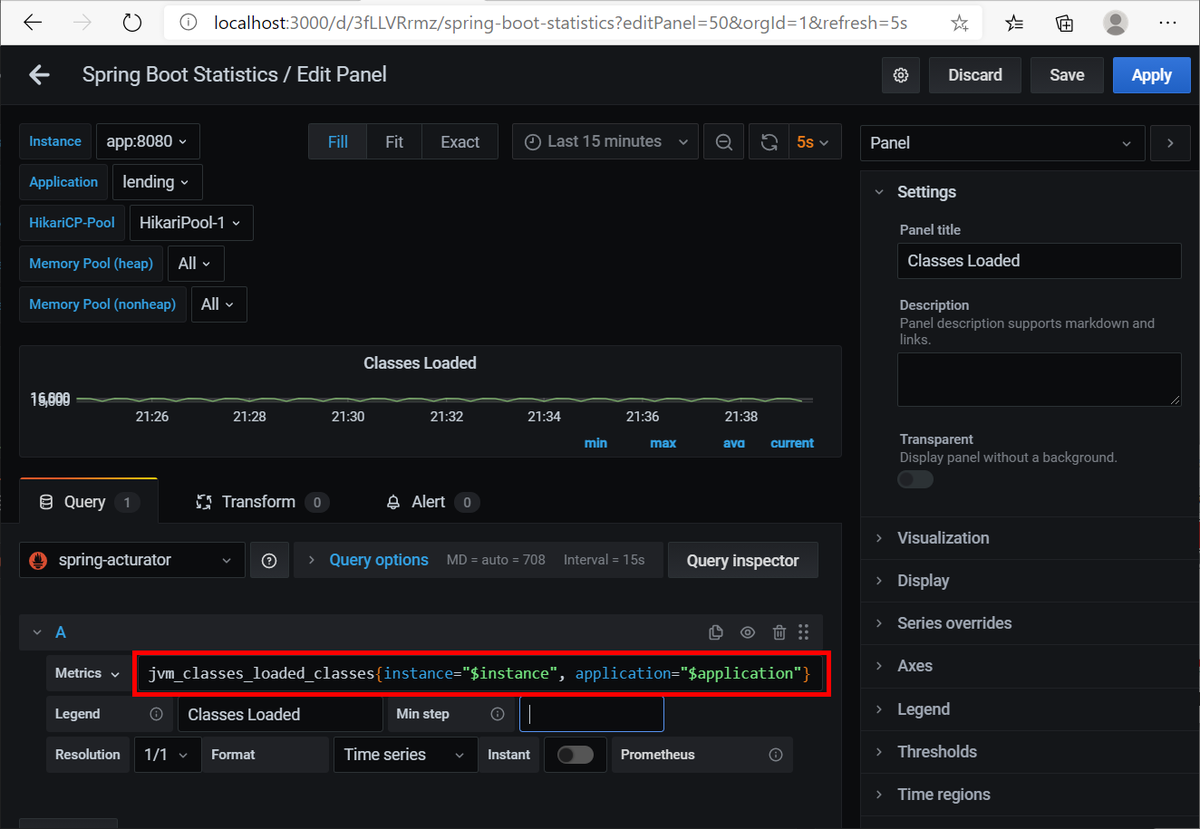1200x829 pixels.
Task: Duplicate query A with the copy icon
Action: pos(715,632)
